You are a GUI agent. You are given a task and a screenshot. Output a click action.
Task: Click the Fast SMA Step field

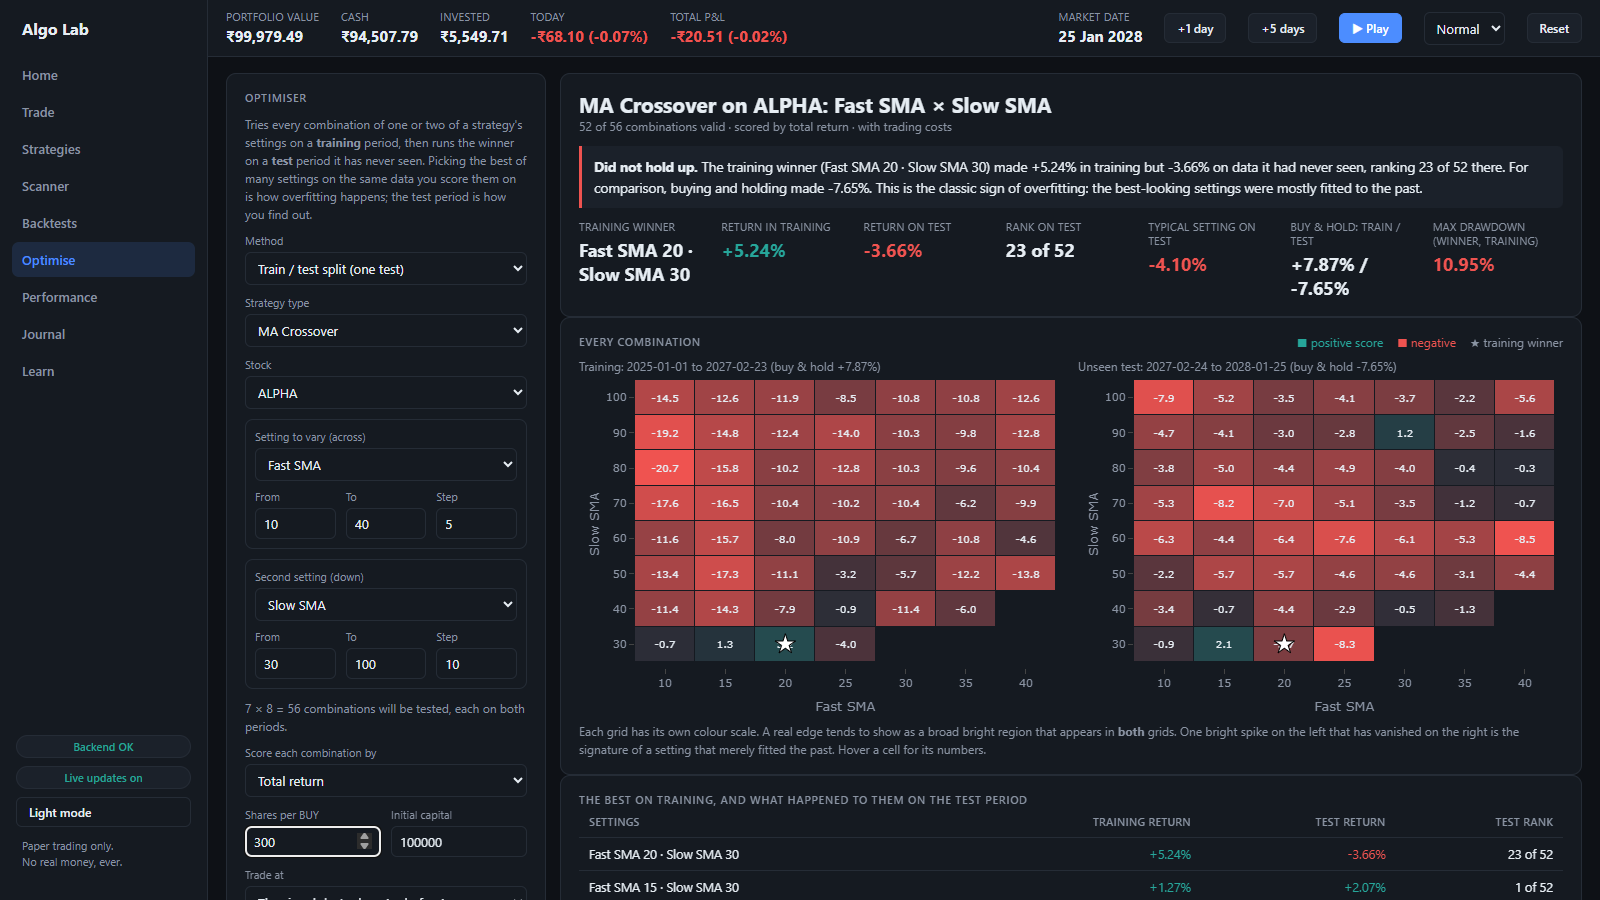tap(476, 524)
